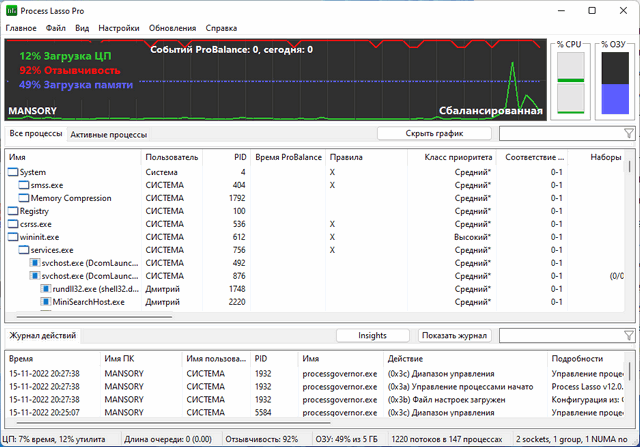Click the MiniSearchHost.exe process icon

click(46, 302)
